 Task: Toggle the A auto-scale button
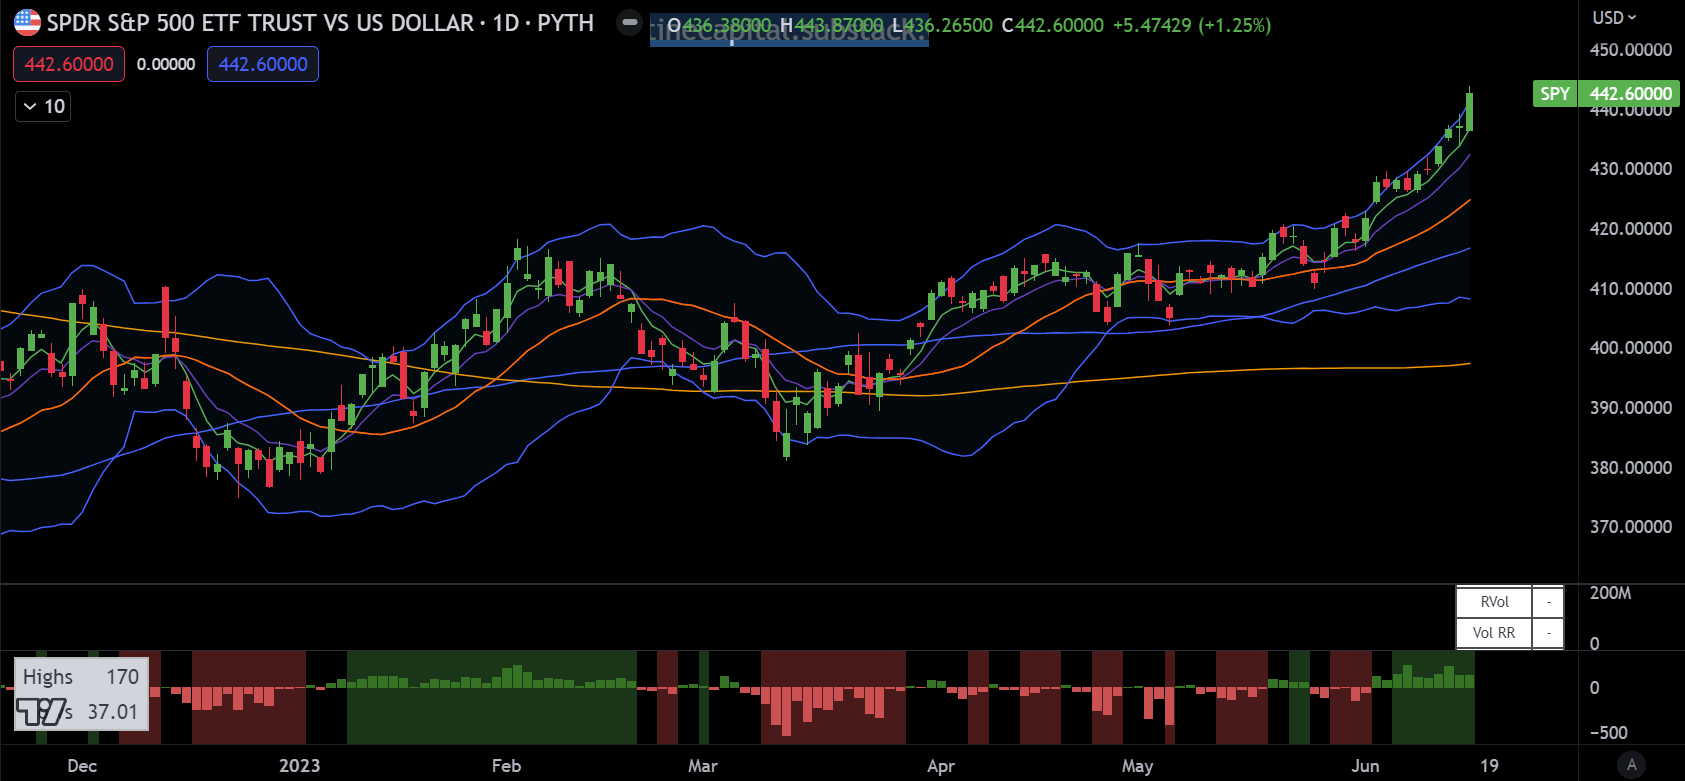[1632, 765]
